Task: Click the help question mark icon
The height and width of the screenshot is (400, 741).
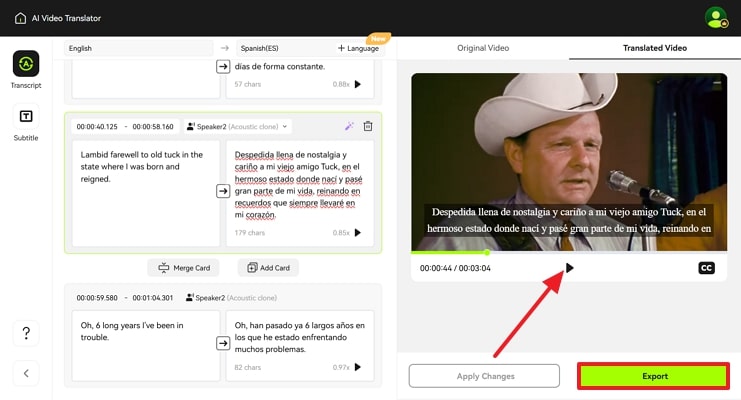Action: tap(26, 333)
